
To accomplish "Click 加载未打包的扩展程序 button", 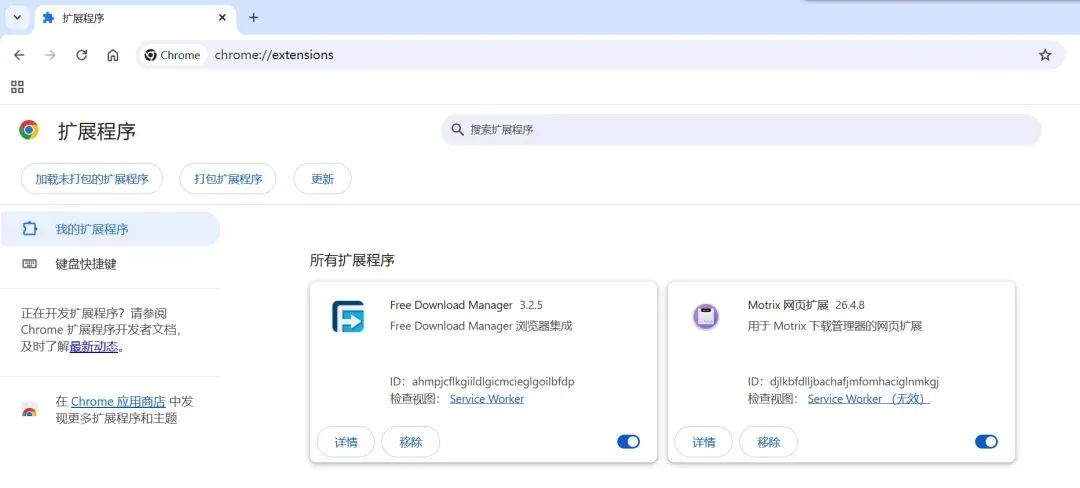I will click(92, 179).
